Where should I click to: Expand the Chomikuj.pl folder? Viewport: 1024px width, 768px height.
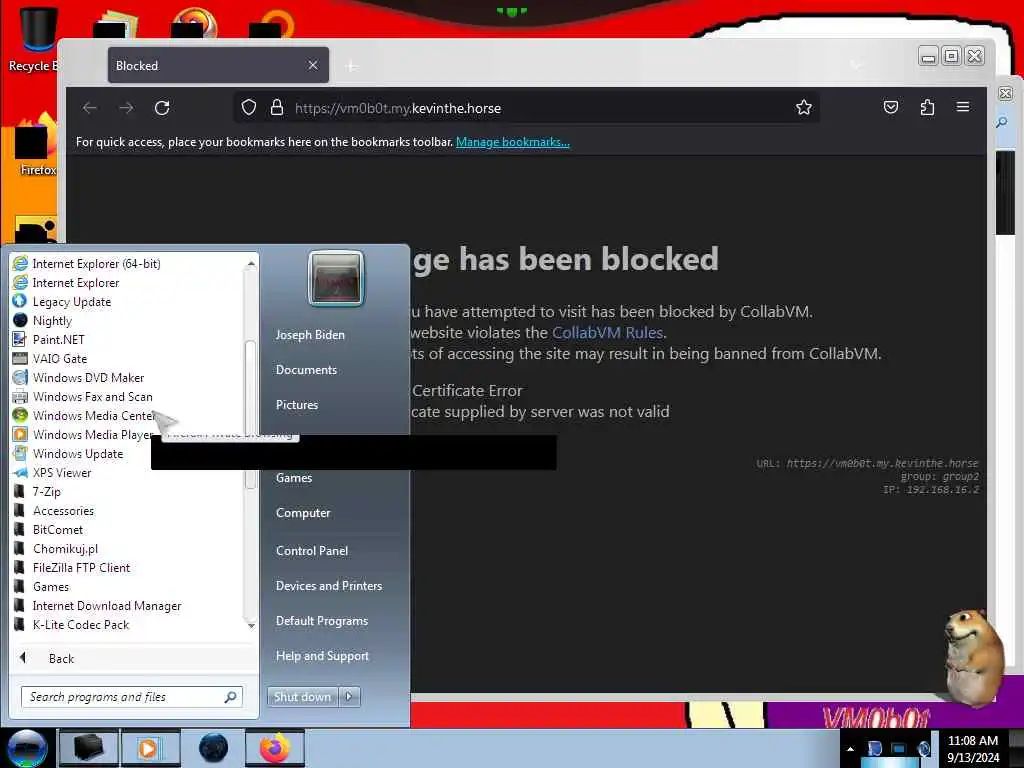65,549
